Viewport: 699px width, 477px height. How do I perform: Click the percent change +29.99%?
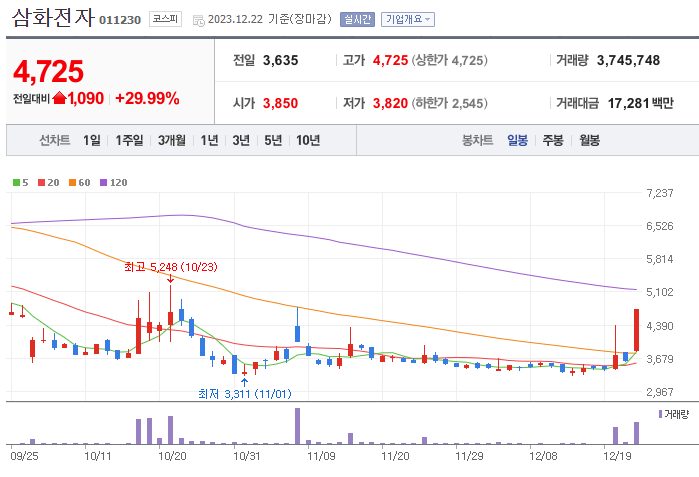click(147, 98)
